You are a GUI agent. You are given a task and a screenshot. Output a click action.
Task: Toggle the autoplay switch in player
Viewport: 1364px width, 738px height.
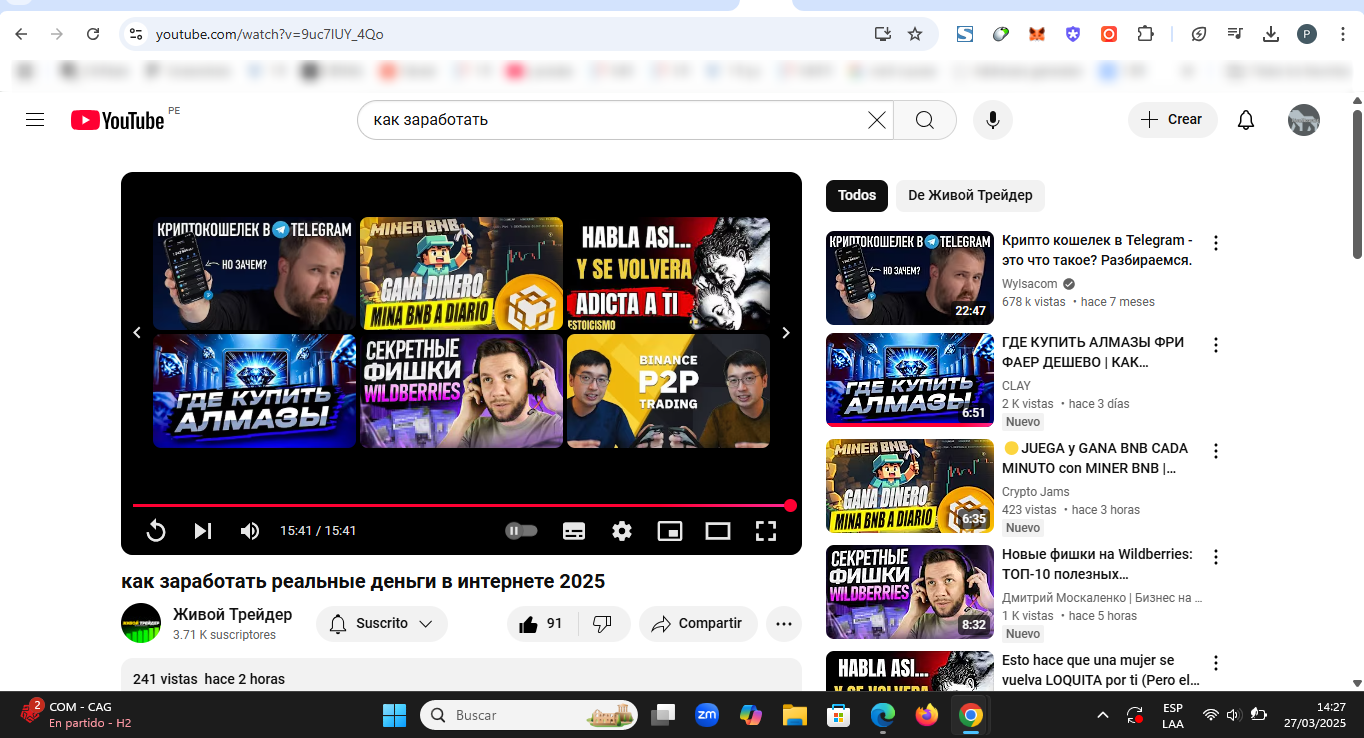coord(521,531)
